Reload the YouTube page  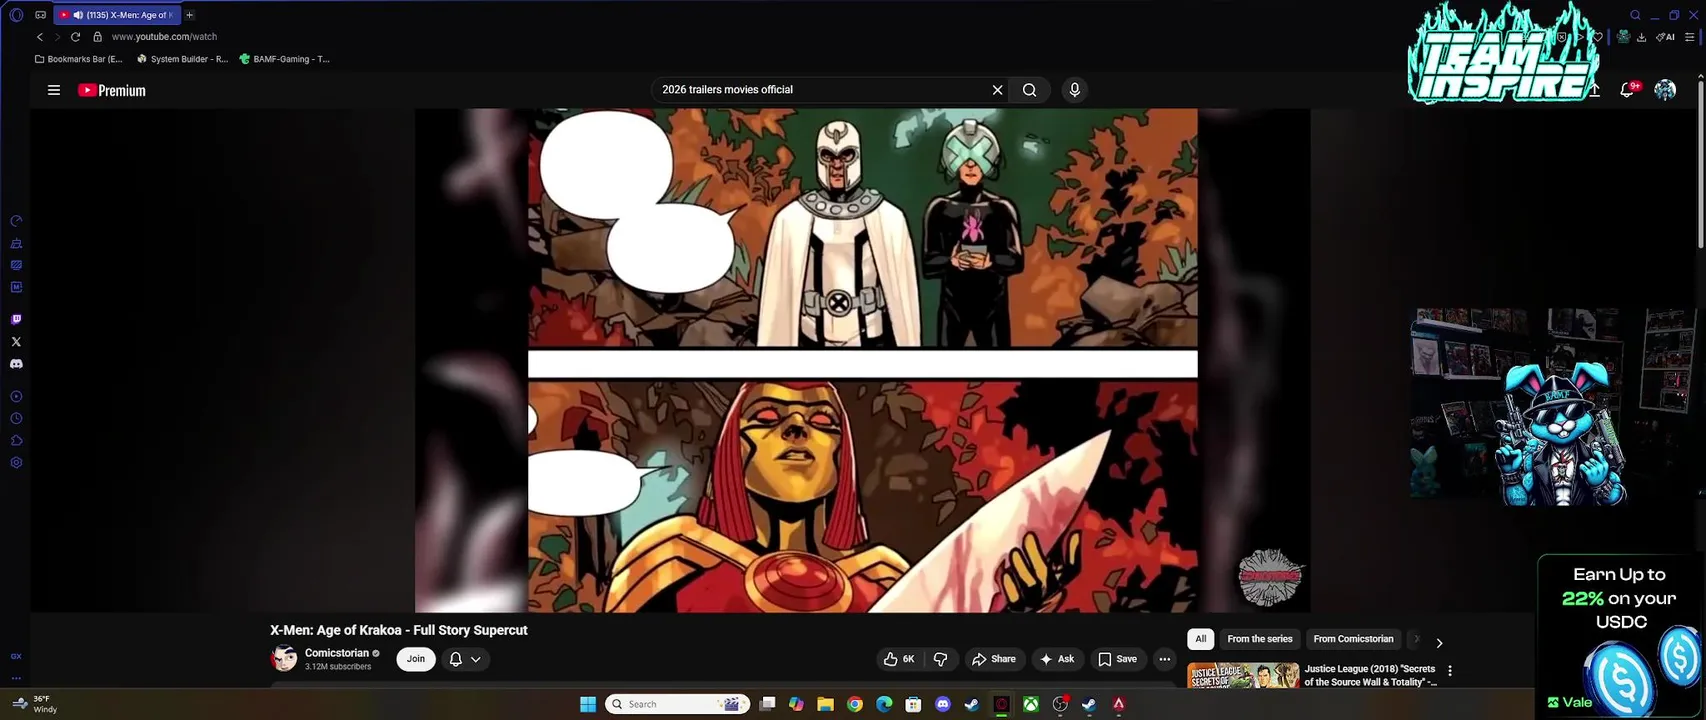(x=75, y=37)
